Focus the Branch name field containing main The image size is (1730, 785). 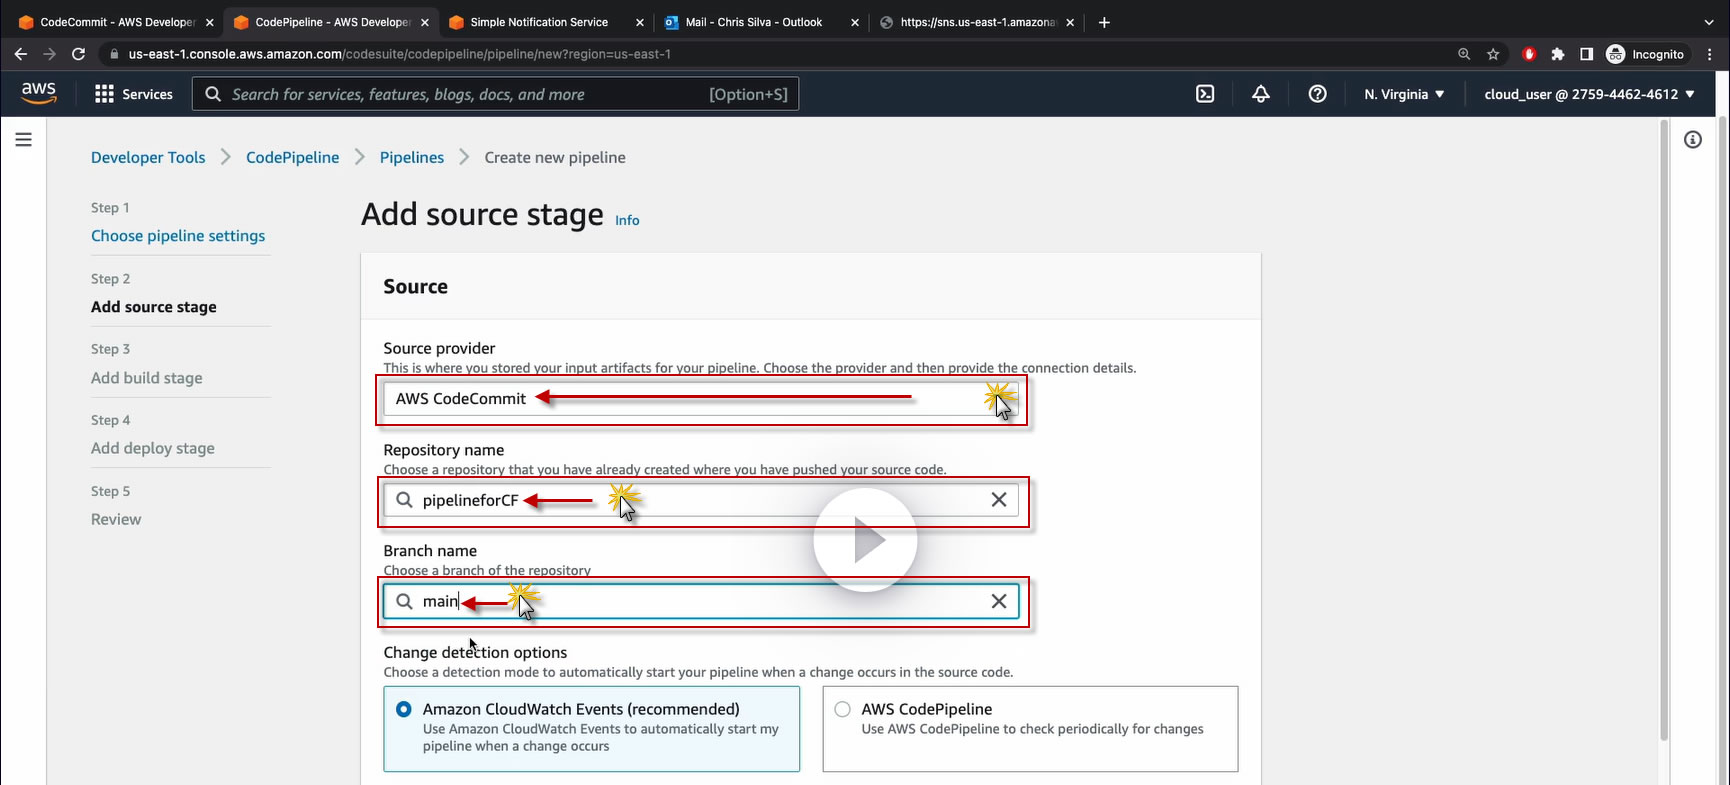(701, 601)
